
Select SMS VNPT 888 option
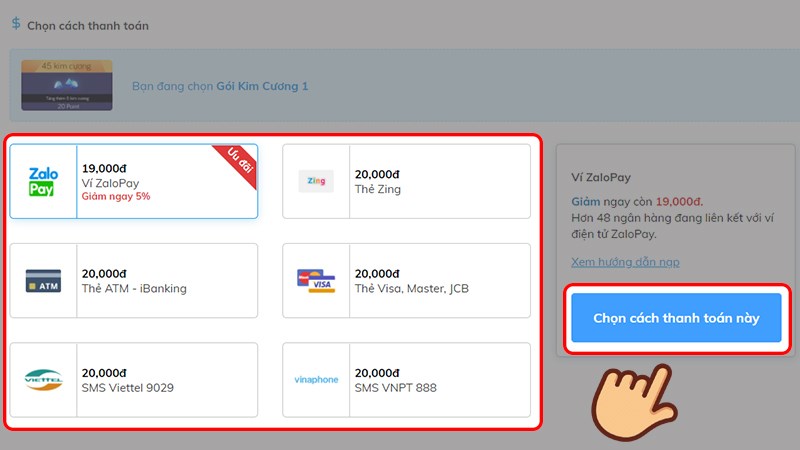tap(406, 380)
